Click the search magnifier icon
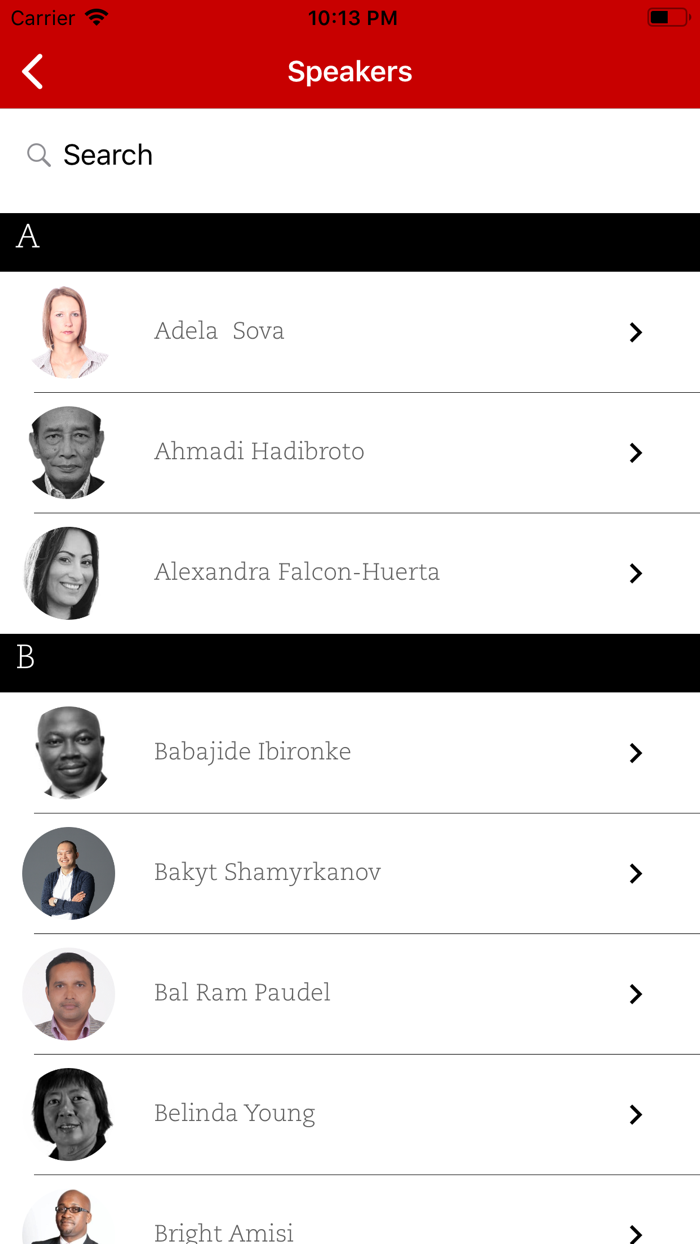Screen dimensions: 700x1244 coord(38,155)
